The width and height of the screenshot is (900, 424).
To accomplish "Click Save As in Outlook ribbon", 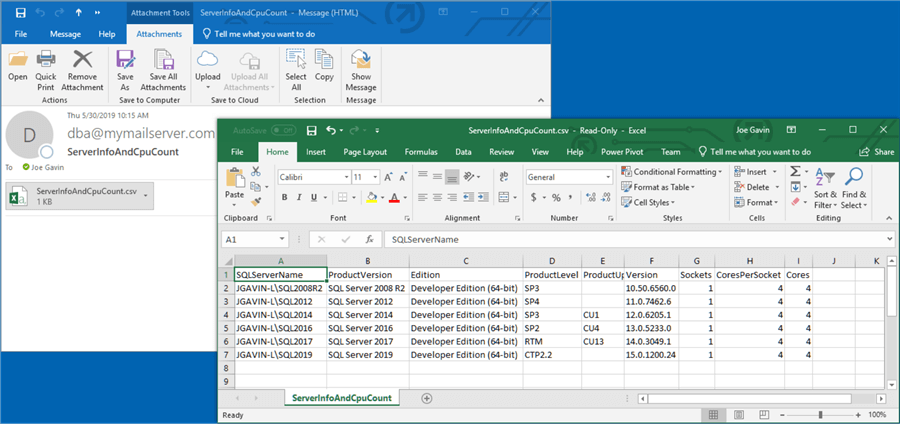I will click(x=125, y=70).
